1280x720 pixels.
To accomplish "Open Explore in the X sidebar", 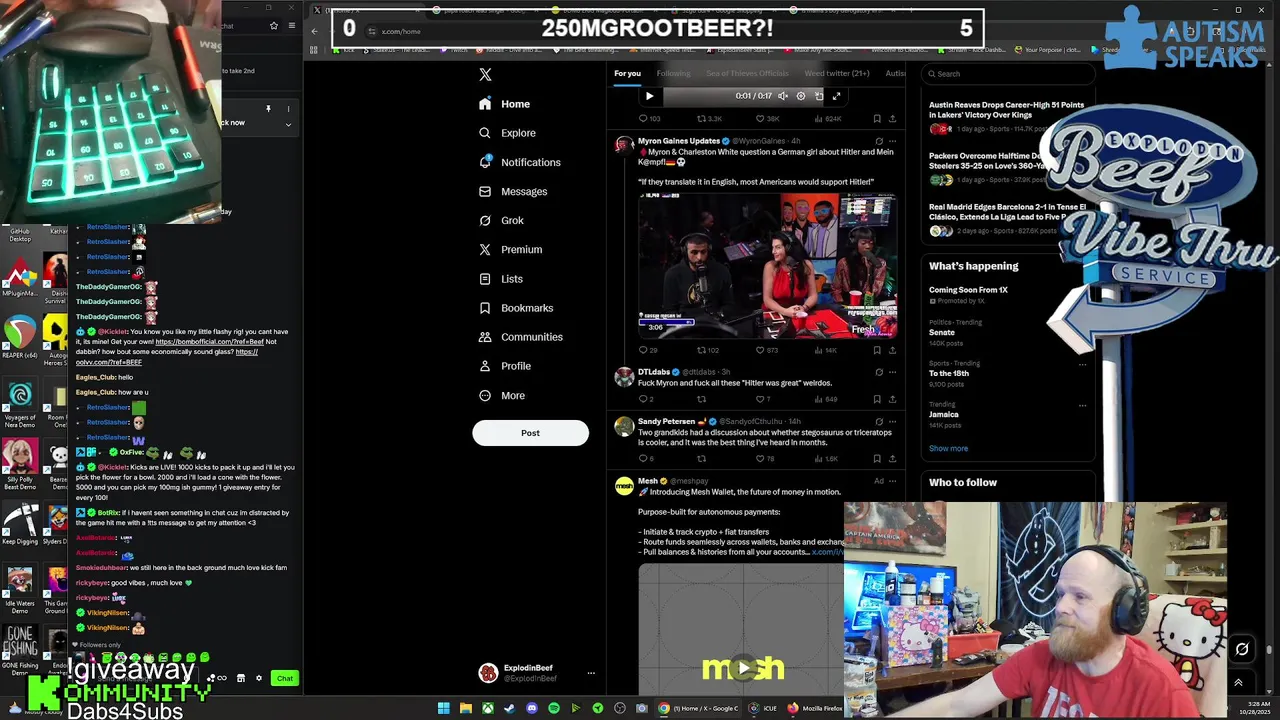I will 507,133.
